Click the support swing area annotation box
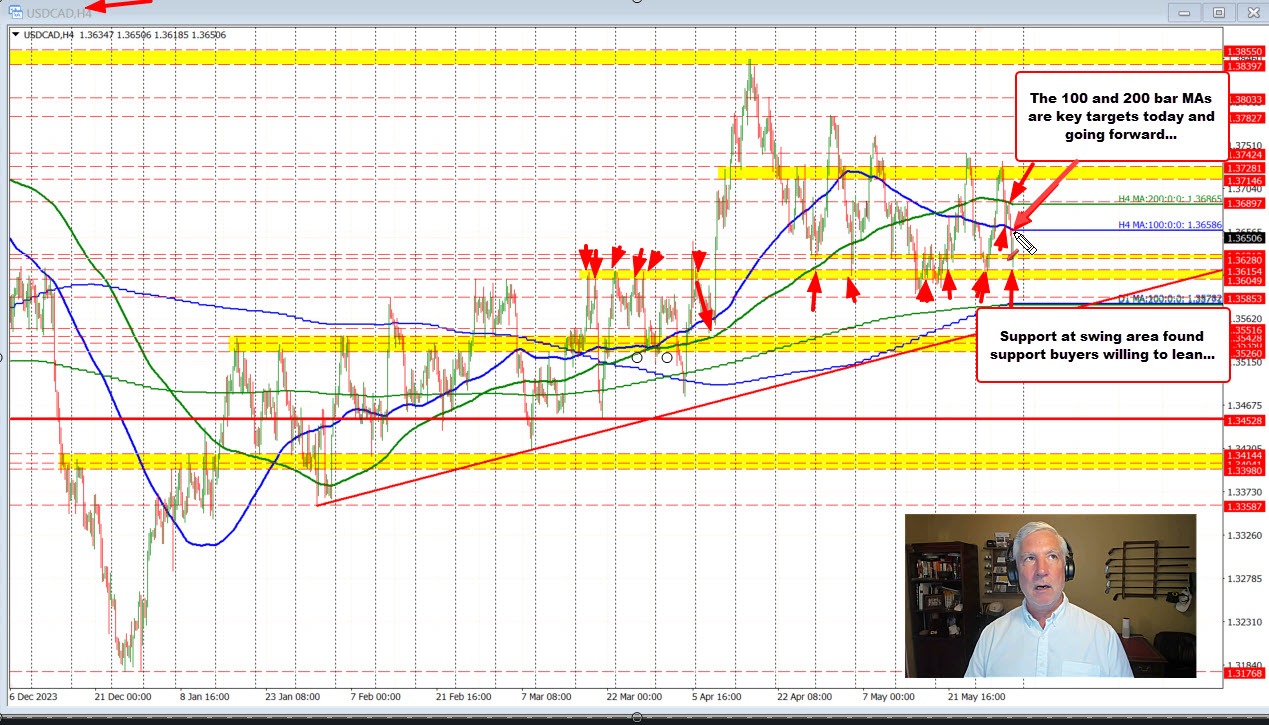This screenshot has height=725, width=1269. point(1103,345)
